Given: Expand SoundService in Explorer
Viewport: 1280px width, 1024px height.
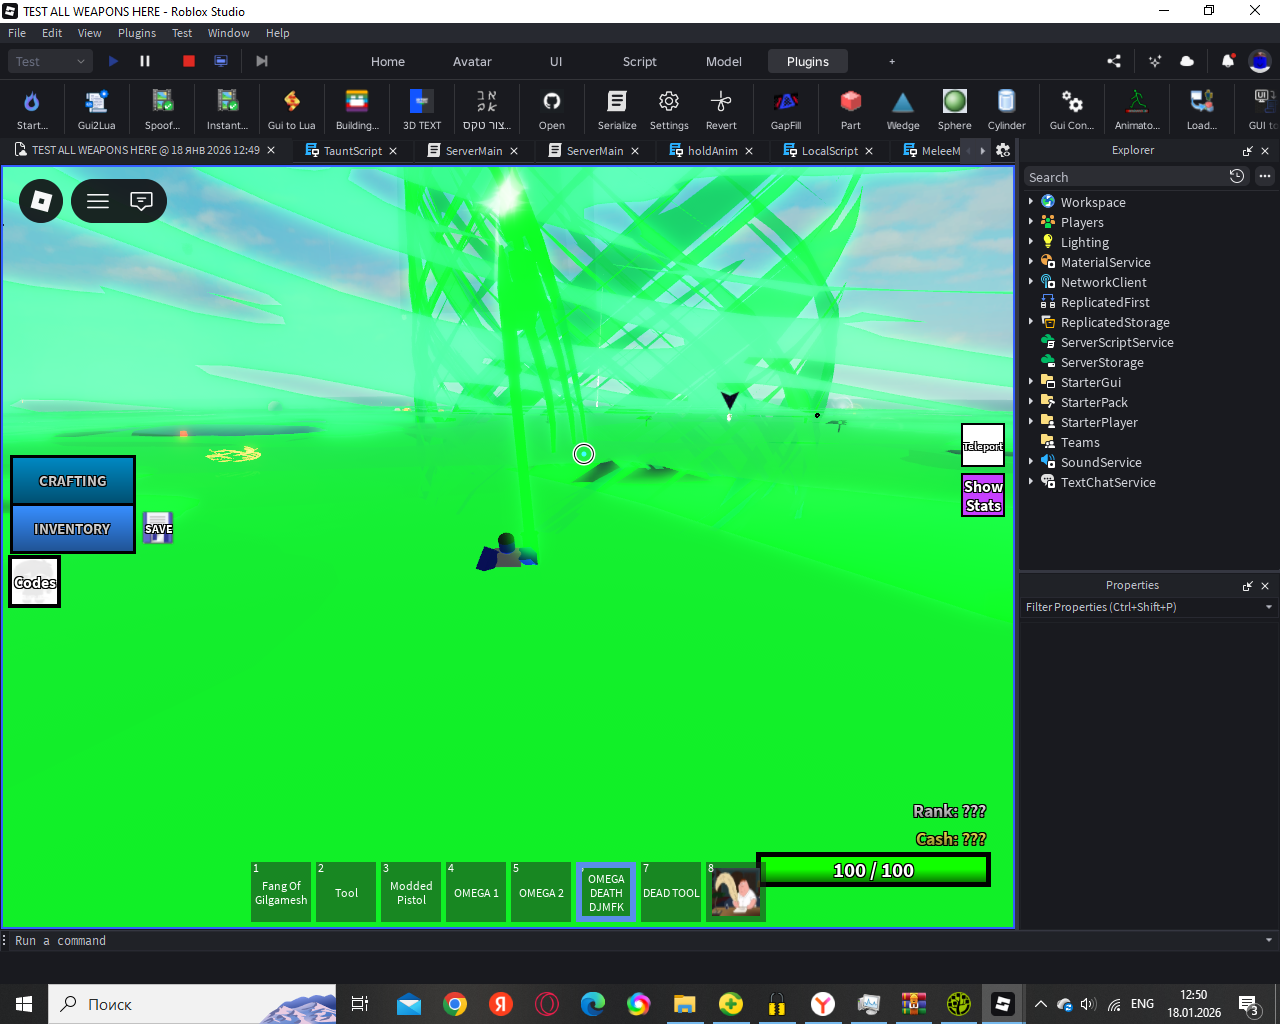Looking at the screenshot, I should [1031, 461].
